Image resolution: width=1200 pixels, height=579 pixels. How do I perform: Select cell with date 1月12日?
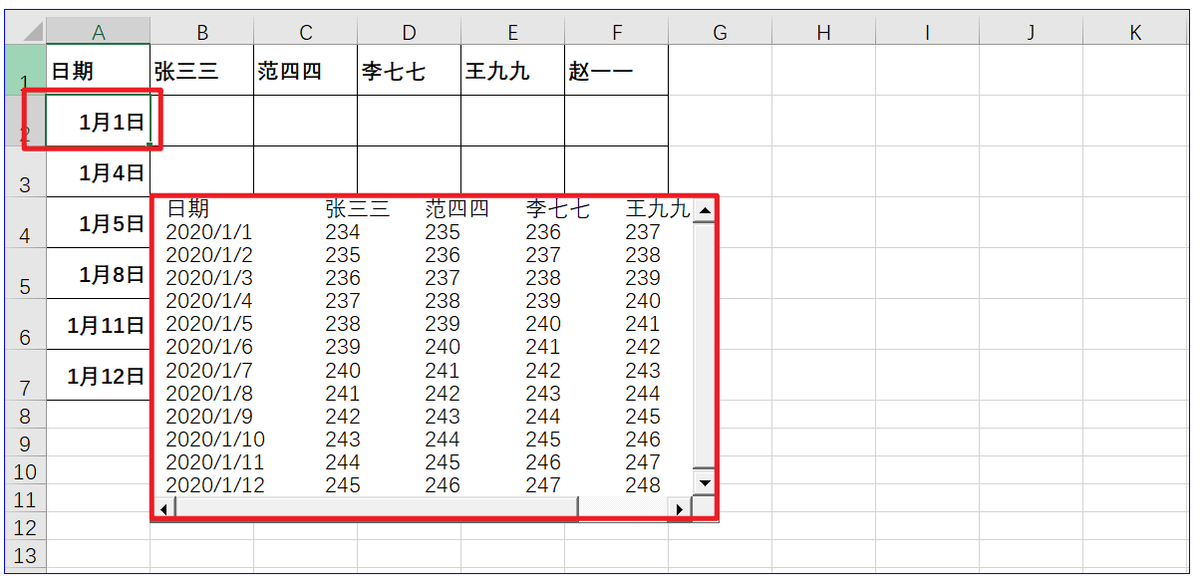click(98, 376)
